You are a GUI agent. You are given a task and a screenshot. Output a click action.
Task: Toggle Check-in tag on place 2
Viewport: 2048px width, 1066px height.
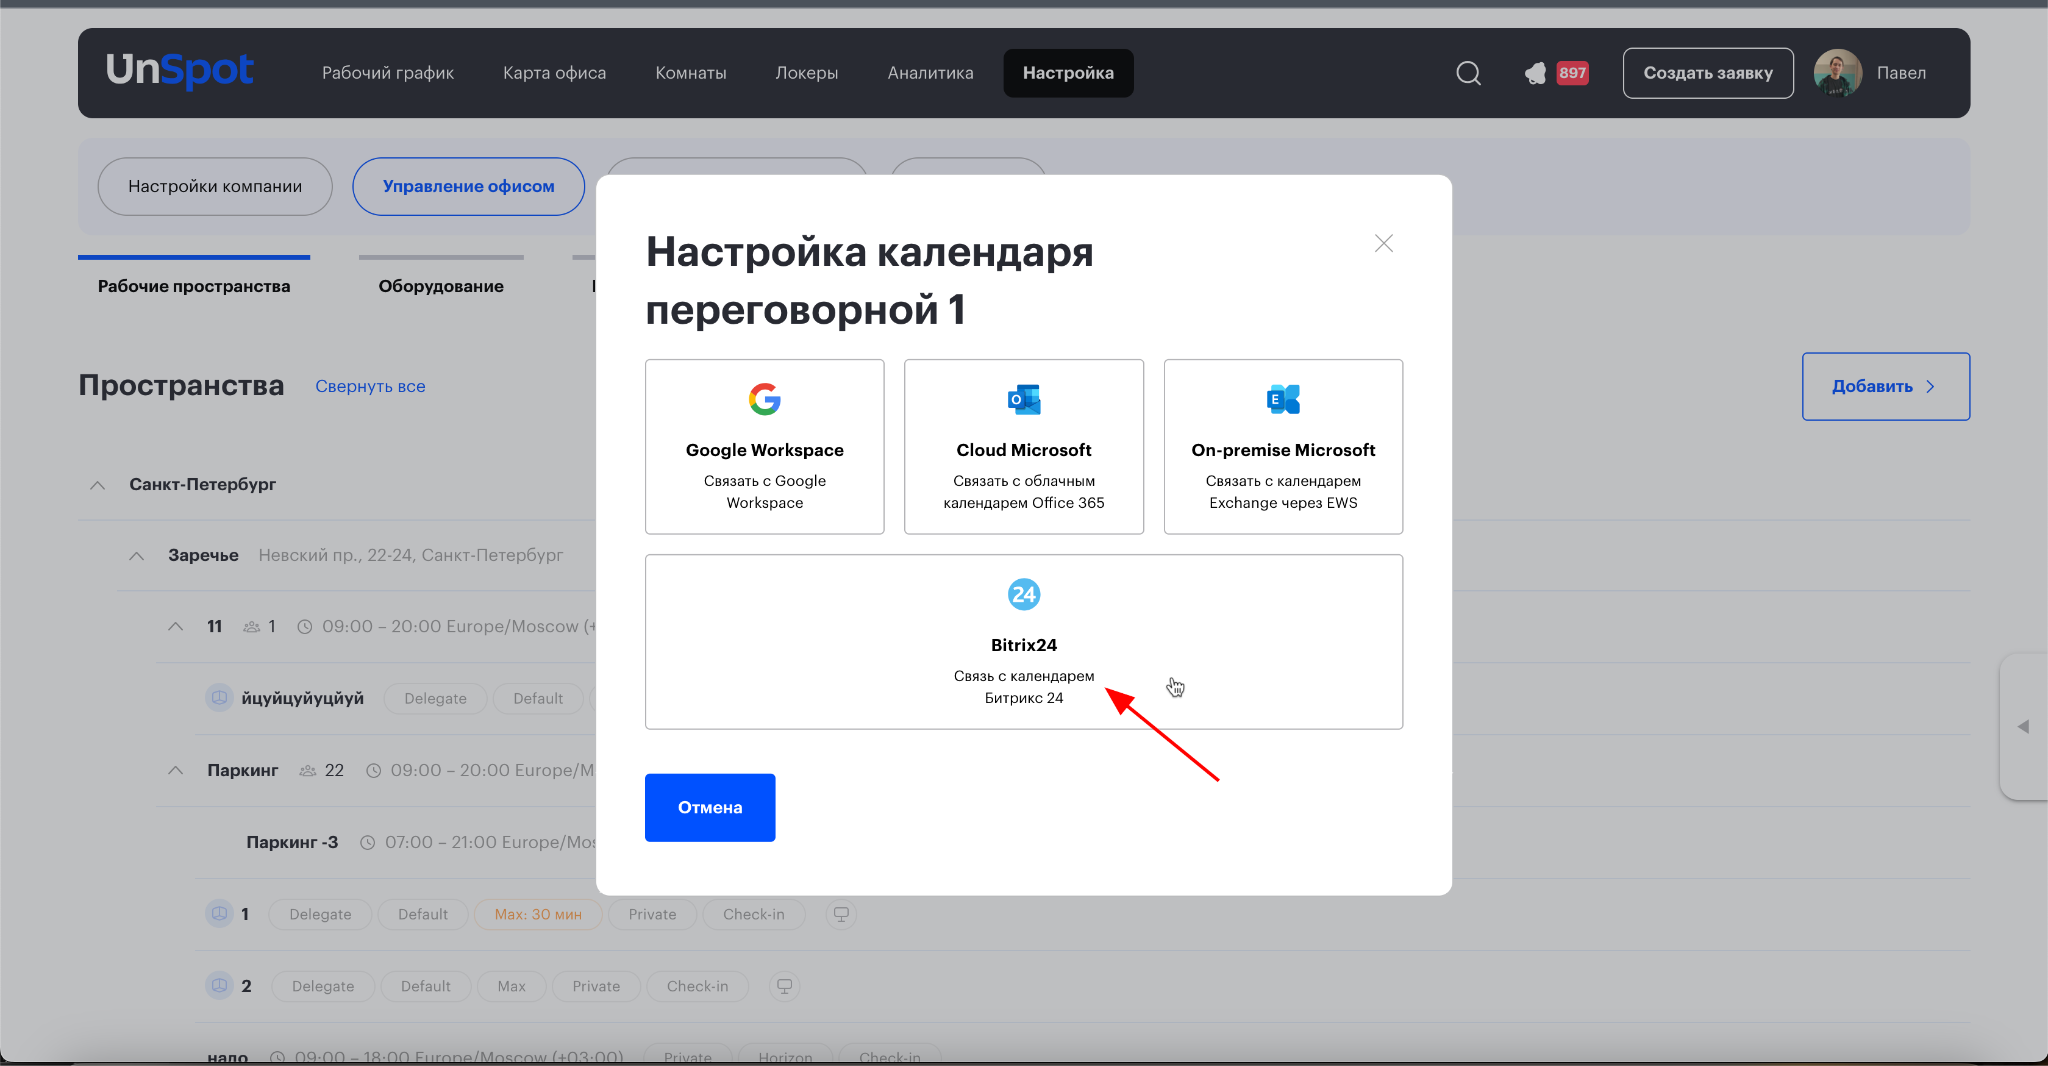pos(698,987)
